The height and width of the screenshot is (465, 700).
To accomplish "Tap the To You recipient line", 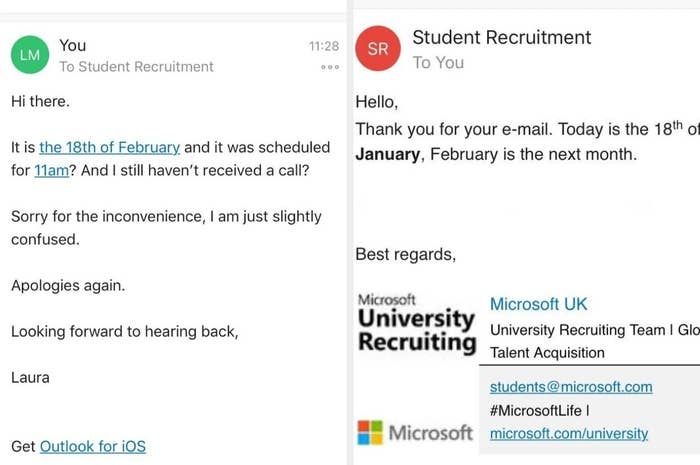I will (x=438, y=62).
